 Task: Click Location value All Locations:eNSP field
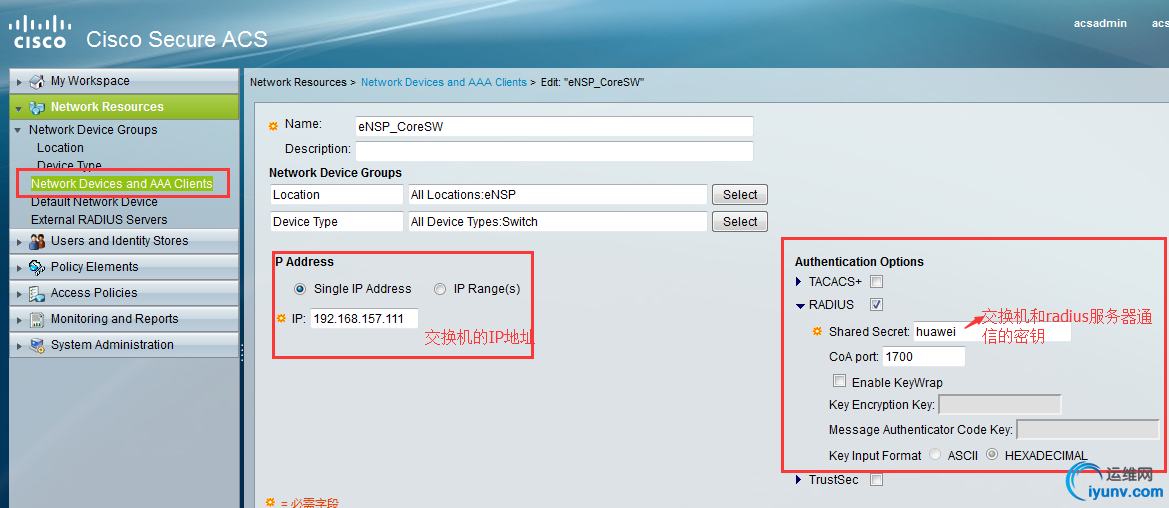click(x=558, y=195)
